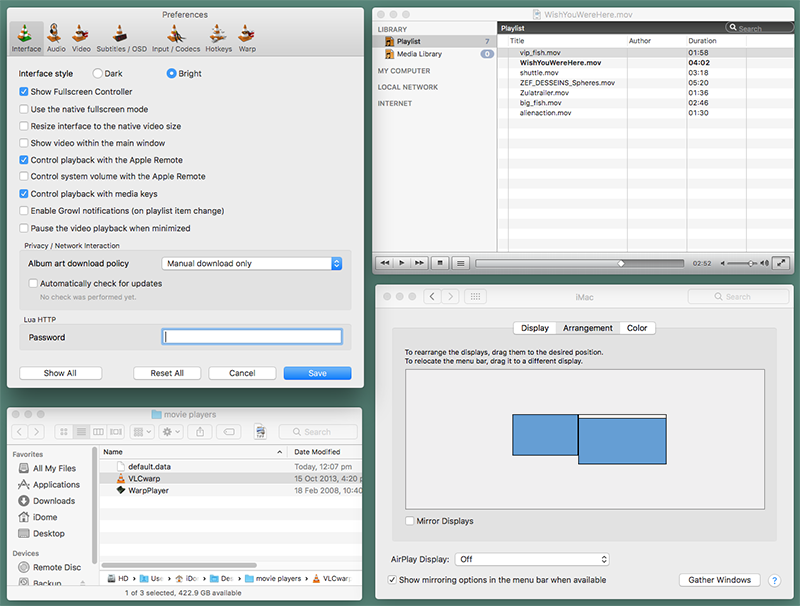The height and width of the screenshot is (606, 800).
Task: Open the Hotkeys preferences icon
Action: tap(218, 38)
